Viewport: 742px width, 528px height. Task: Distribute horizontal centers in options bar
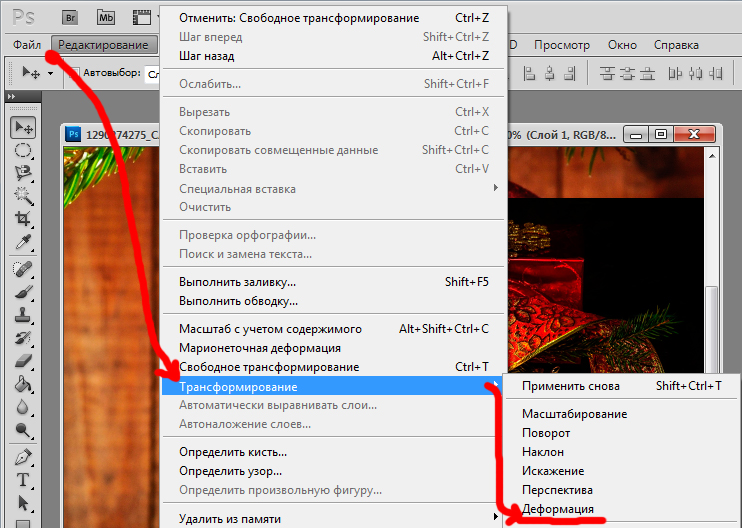tap(696, 73)
